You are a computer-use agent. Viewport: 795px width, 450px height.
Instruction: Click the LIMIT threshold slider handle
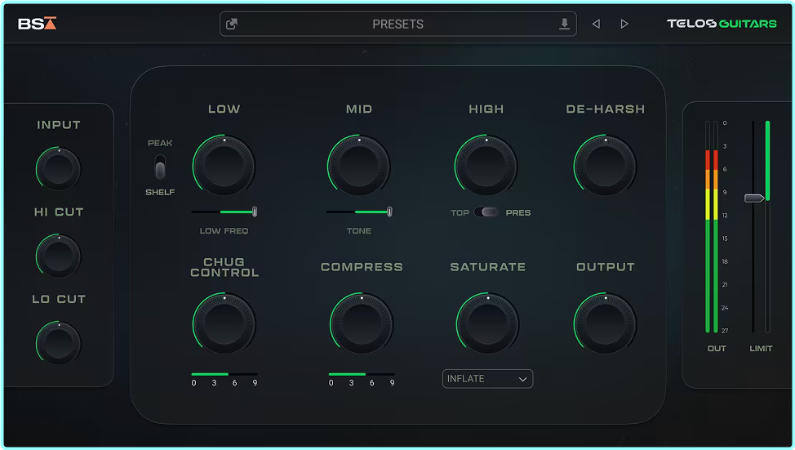pos(754,198)
